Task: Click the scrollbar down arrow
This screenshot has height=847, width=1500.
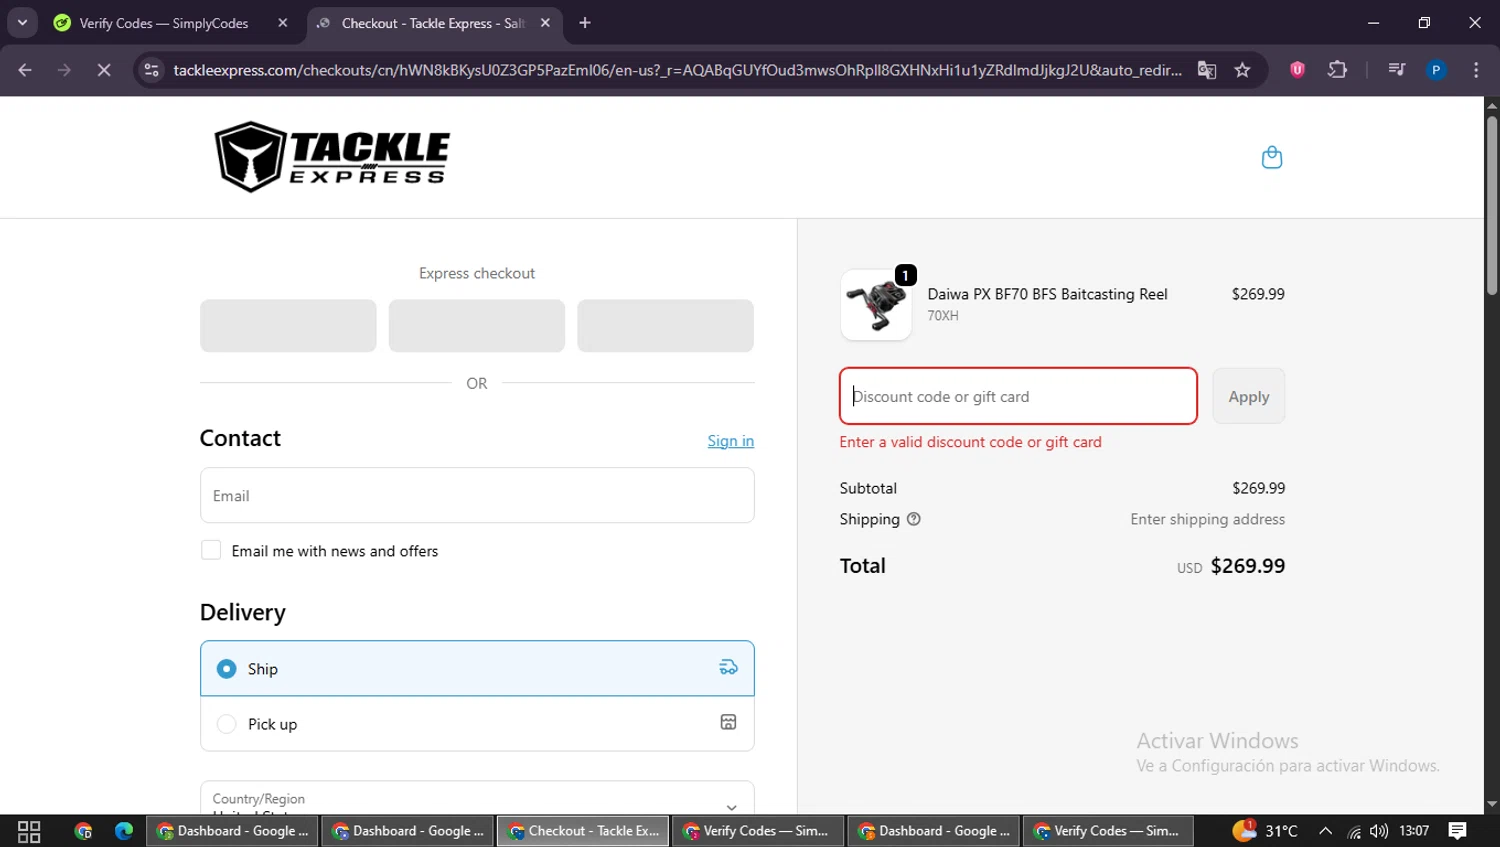Action: [x=1491, y=804]
